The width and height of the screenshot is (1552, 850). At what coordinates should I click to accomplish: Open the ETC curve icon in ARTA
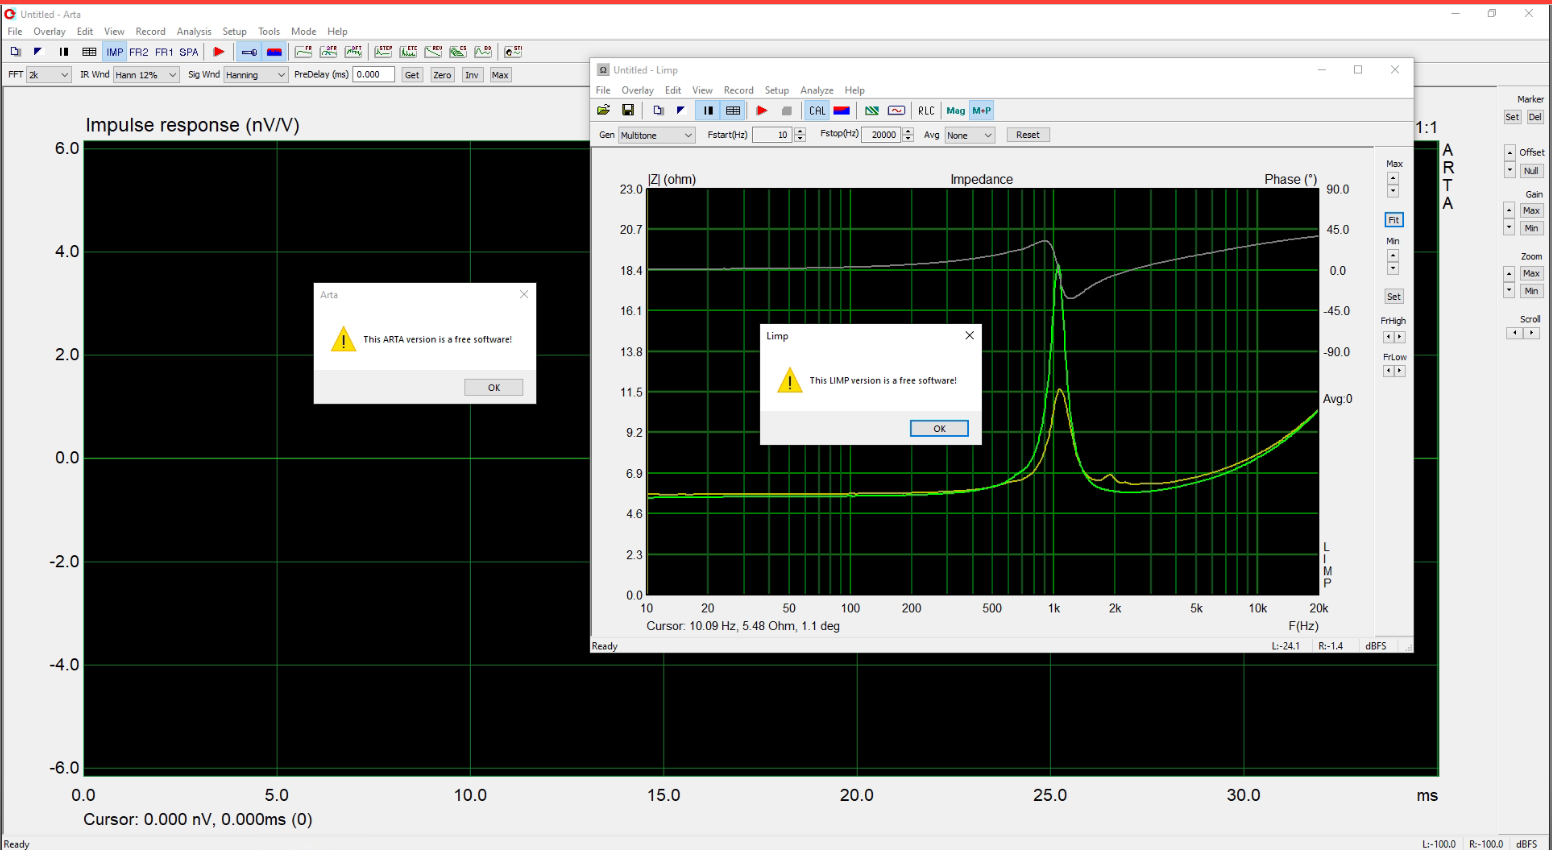408,51
